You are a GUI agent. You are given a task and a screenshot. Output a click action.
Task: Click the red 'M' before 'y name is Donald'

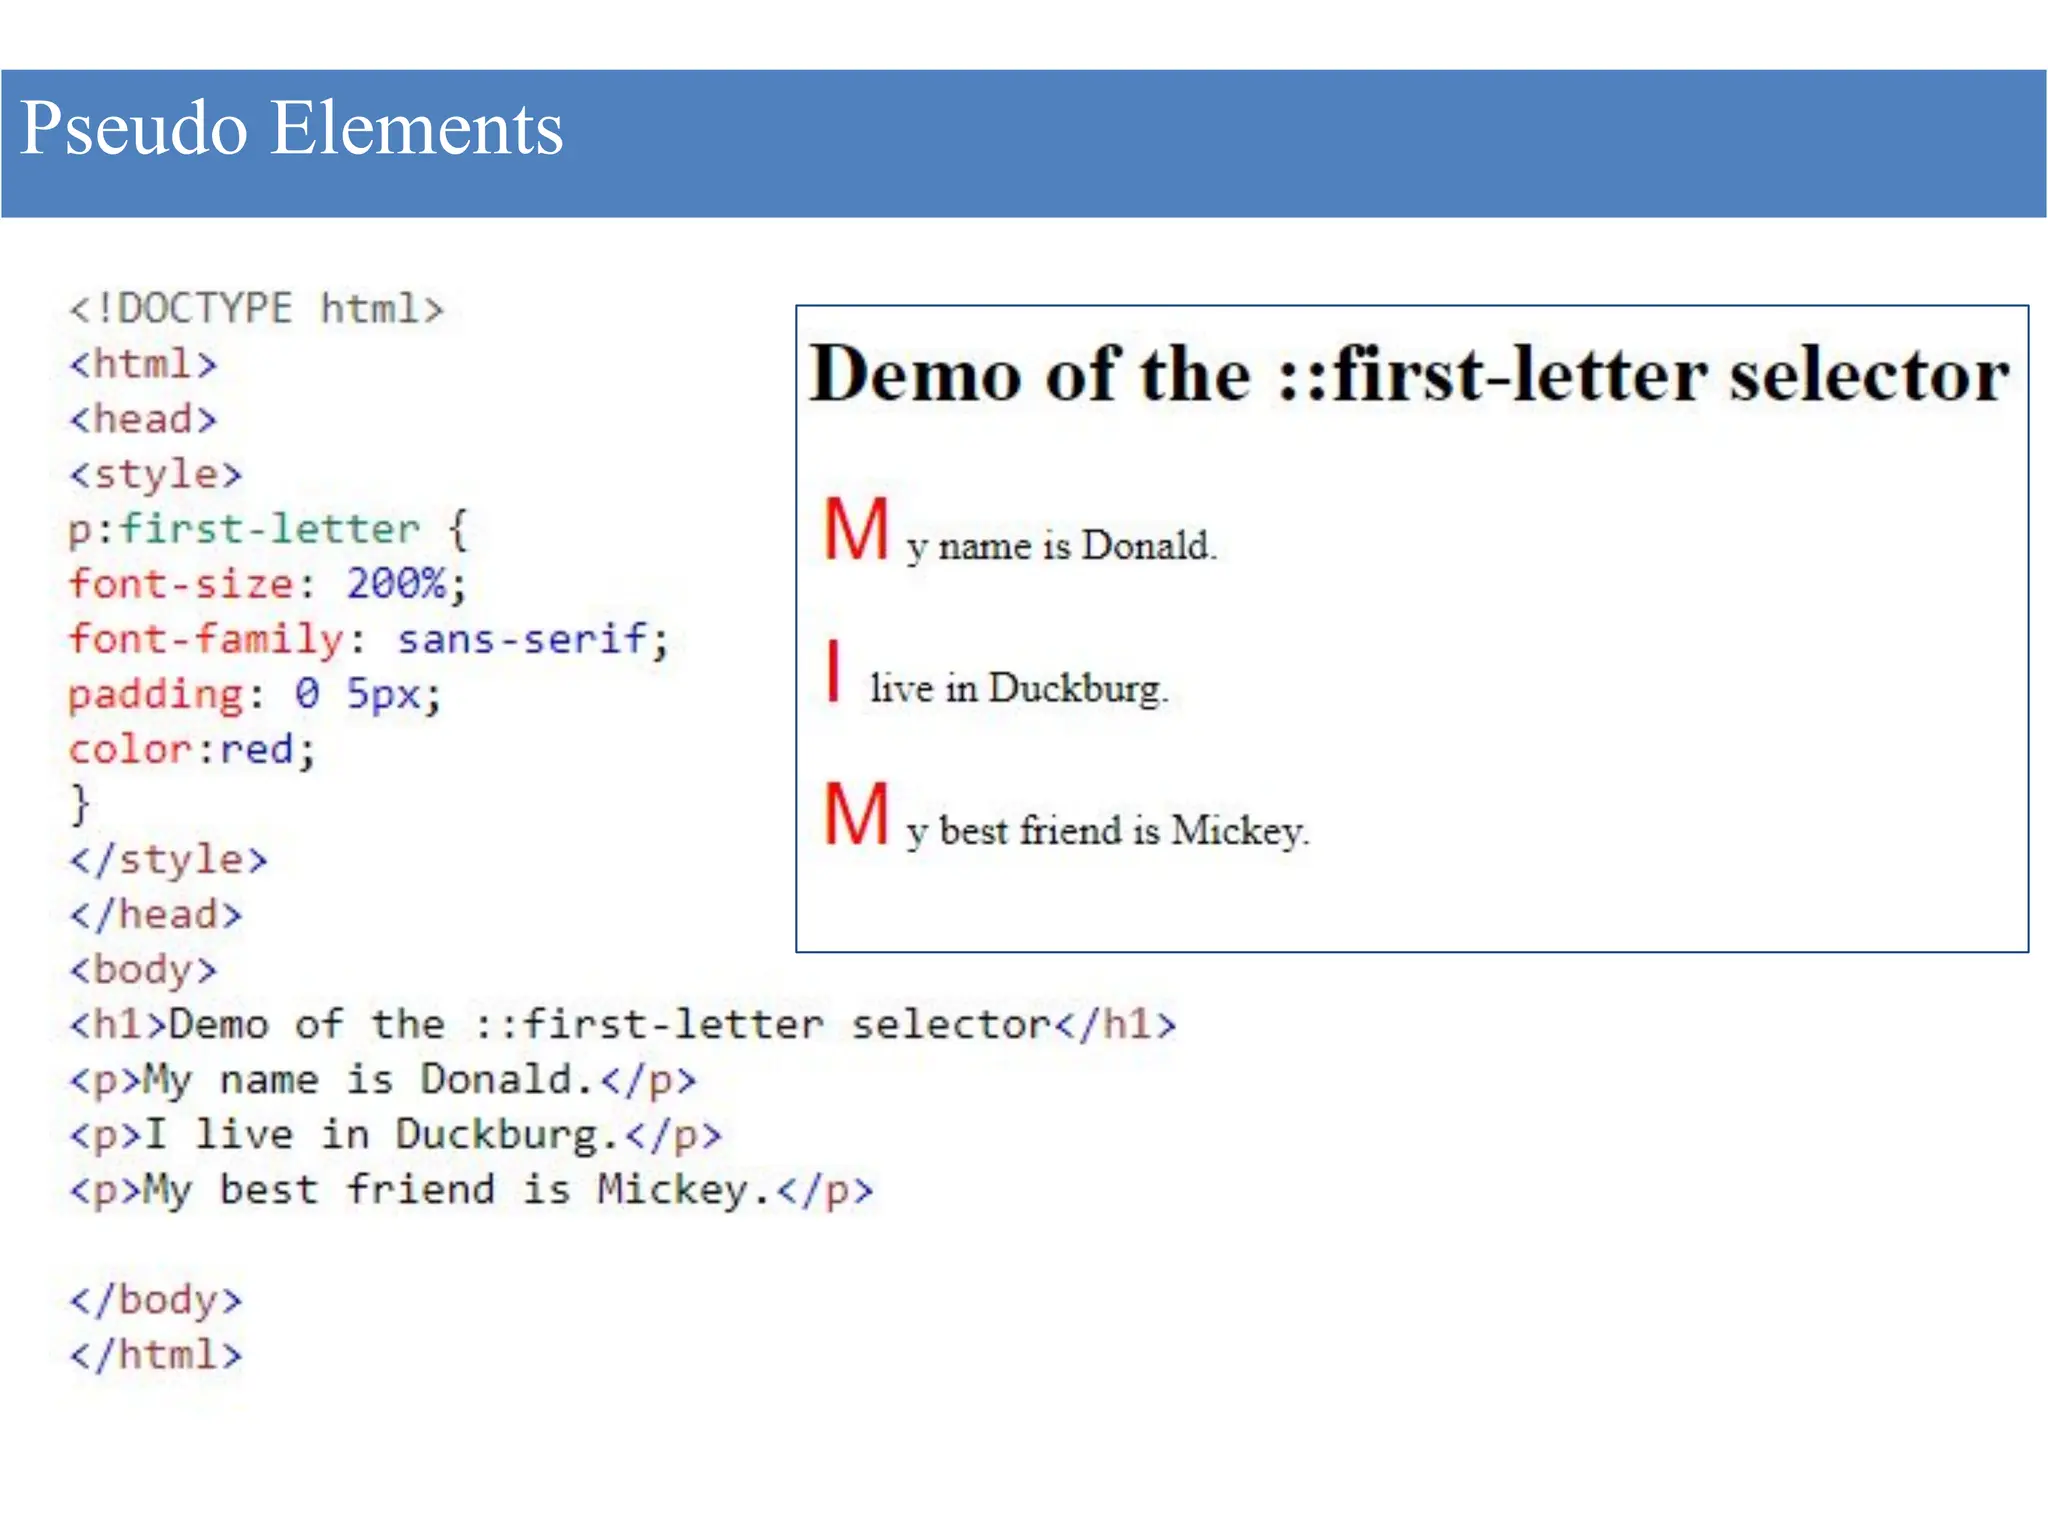pyautogui.click(x=856, y=530)
